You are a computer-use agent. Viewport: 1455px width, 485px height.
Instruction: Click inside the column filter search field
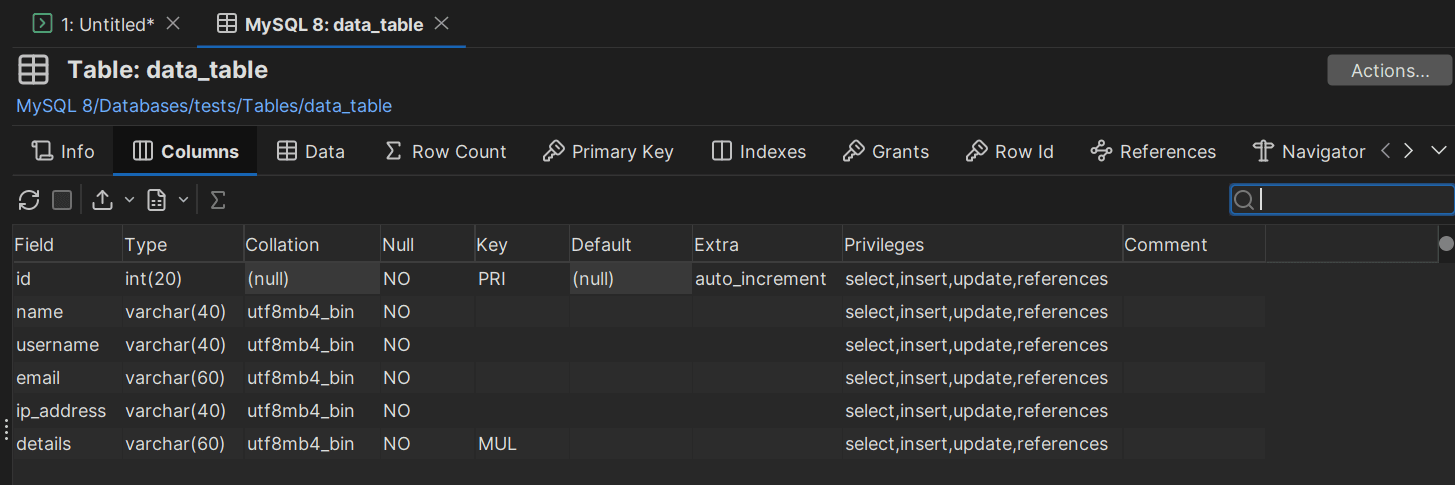click(1350, 200)
